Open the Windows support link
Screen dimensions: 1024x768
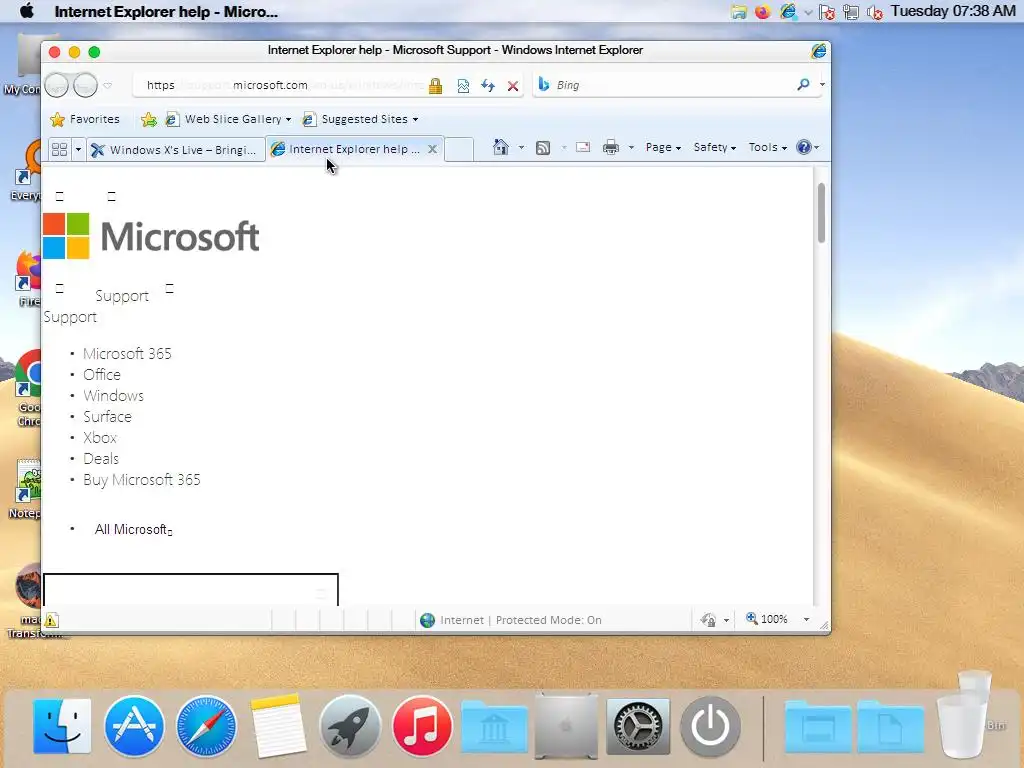[113, 396]
